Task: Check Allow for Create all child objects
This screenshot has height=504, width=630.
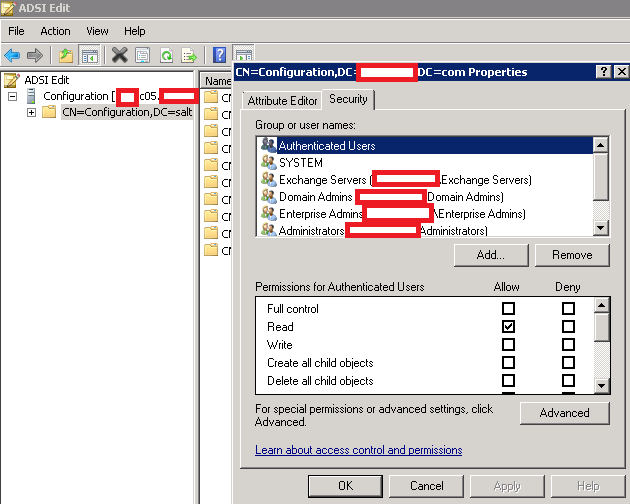Action: [x=508, y=363]
